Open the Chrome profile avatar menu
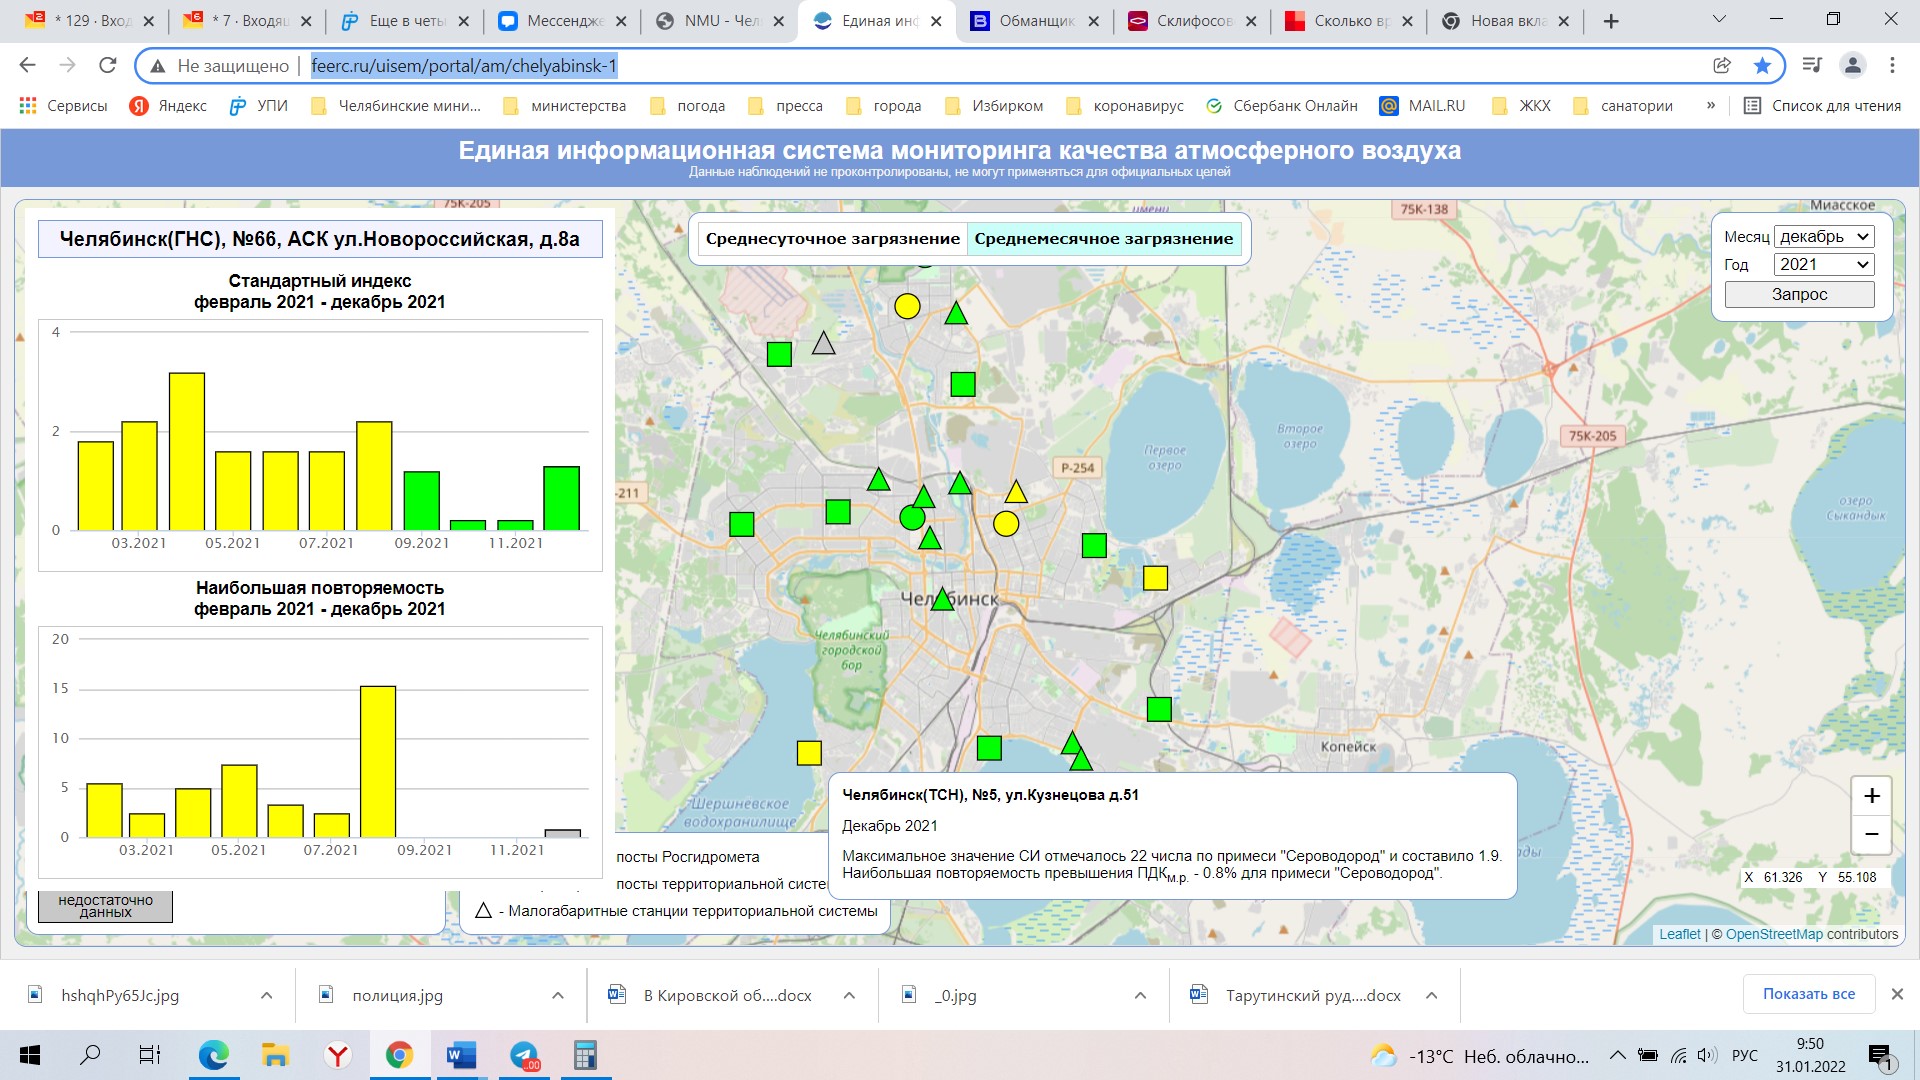This screenshot has width=1920, height=1080. click(x=1852, y=65)
